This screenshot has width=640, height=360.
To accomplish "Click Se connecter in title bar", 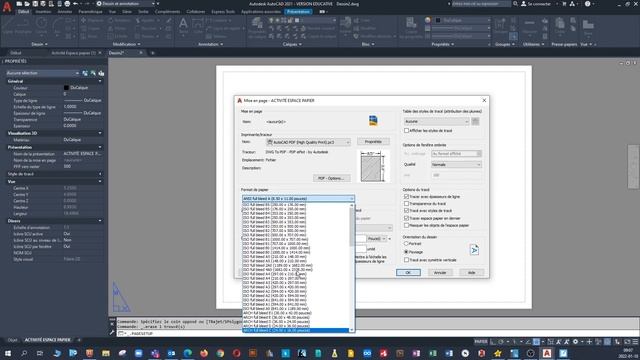I will point(539,4).
